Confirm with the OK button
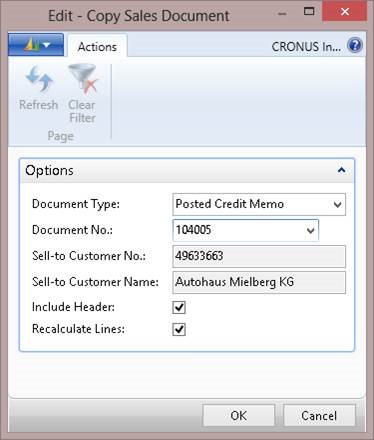374x440 pixels. (239, 416)
